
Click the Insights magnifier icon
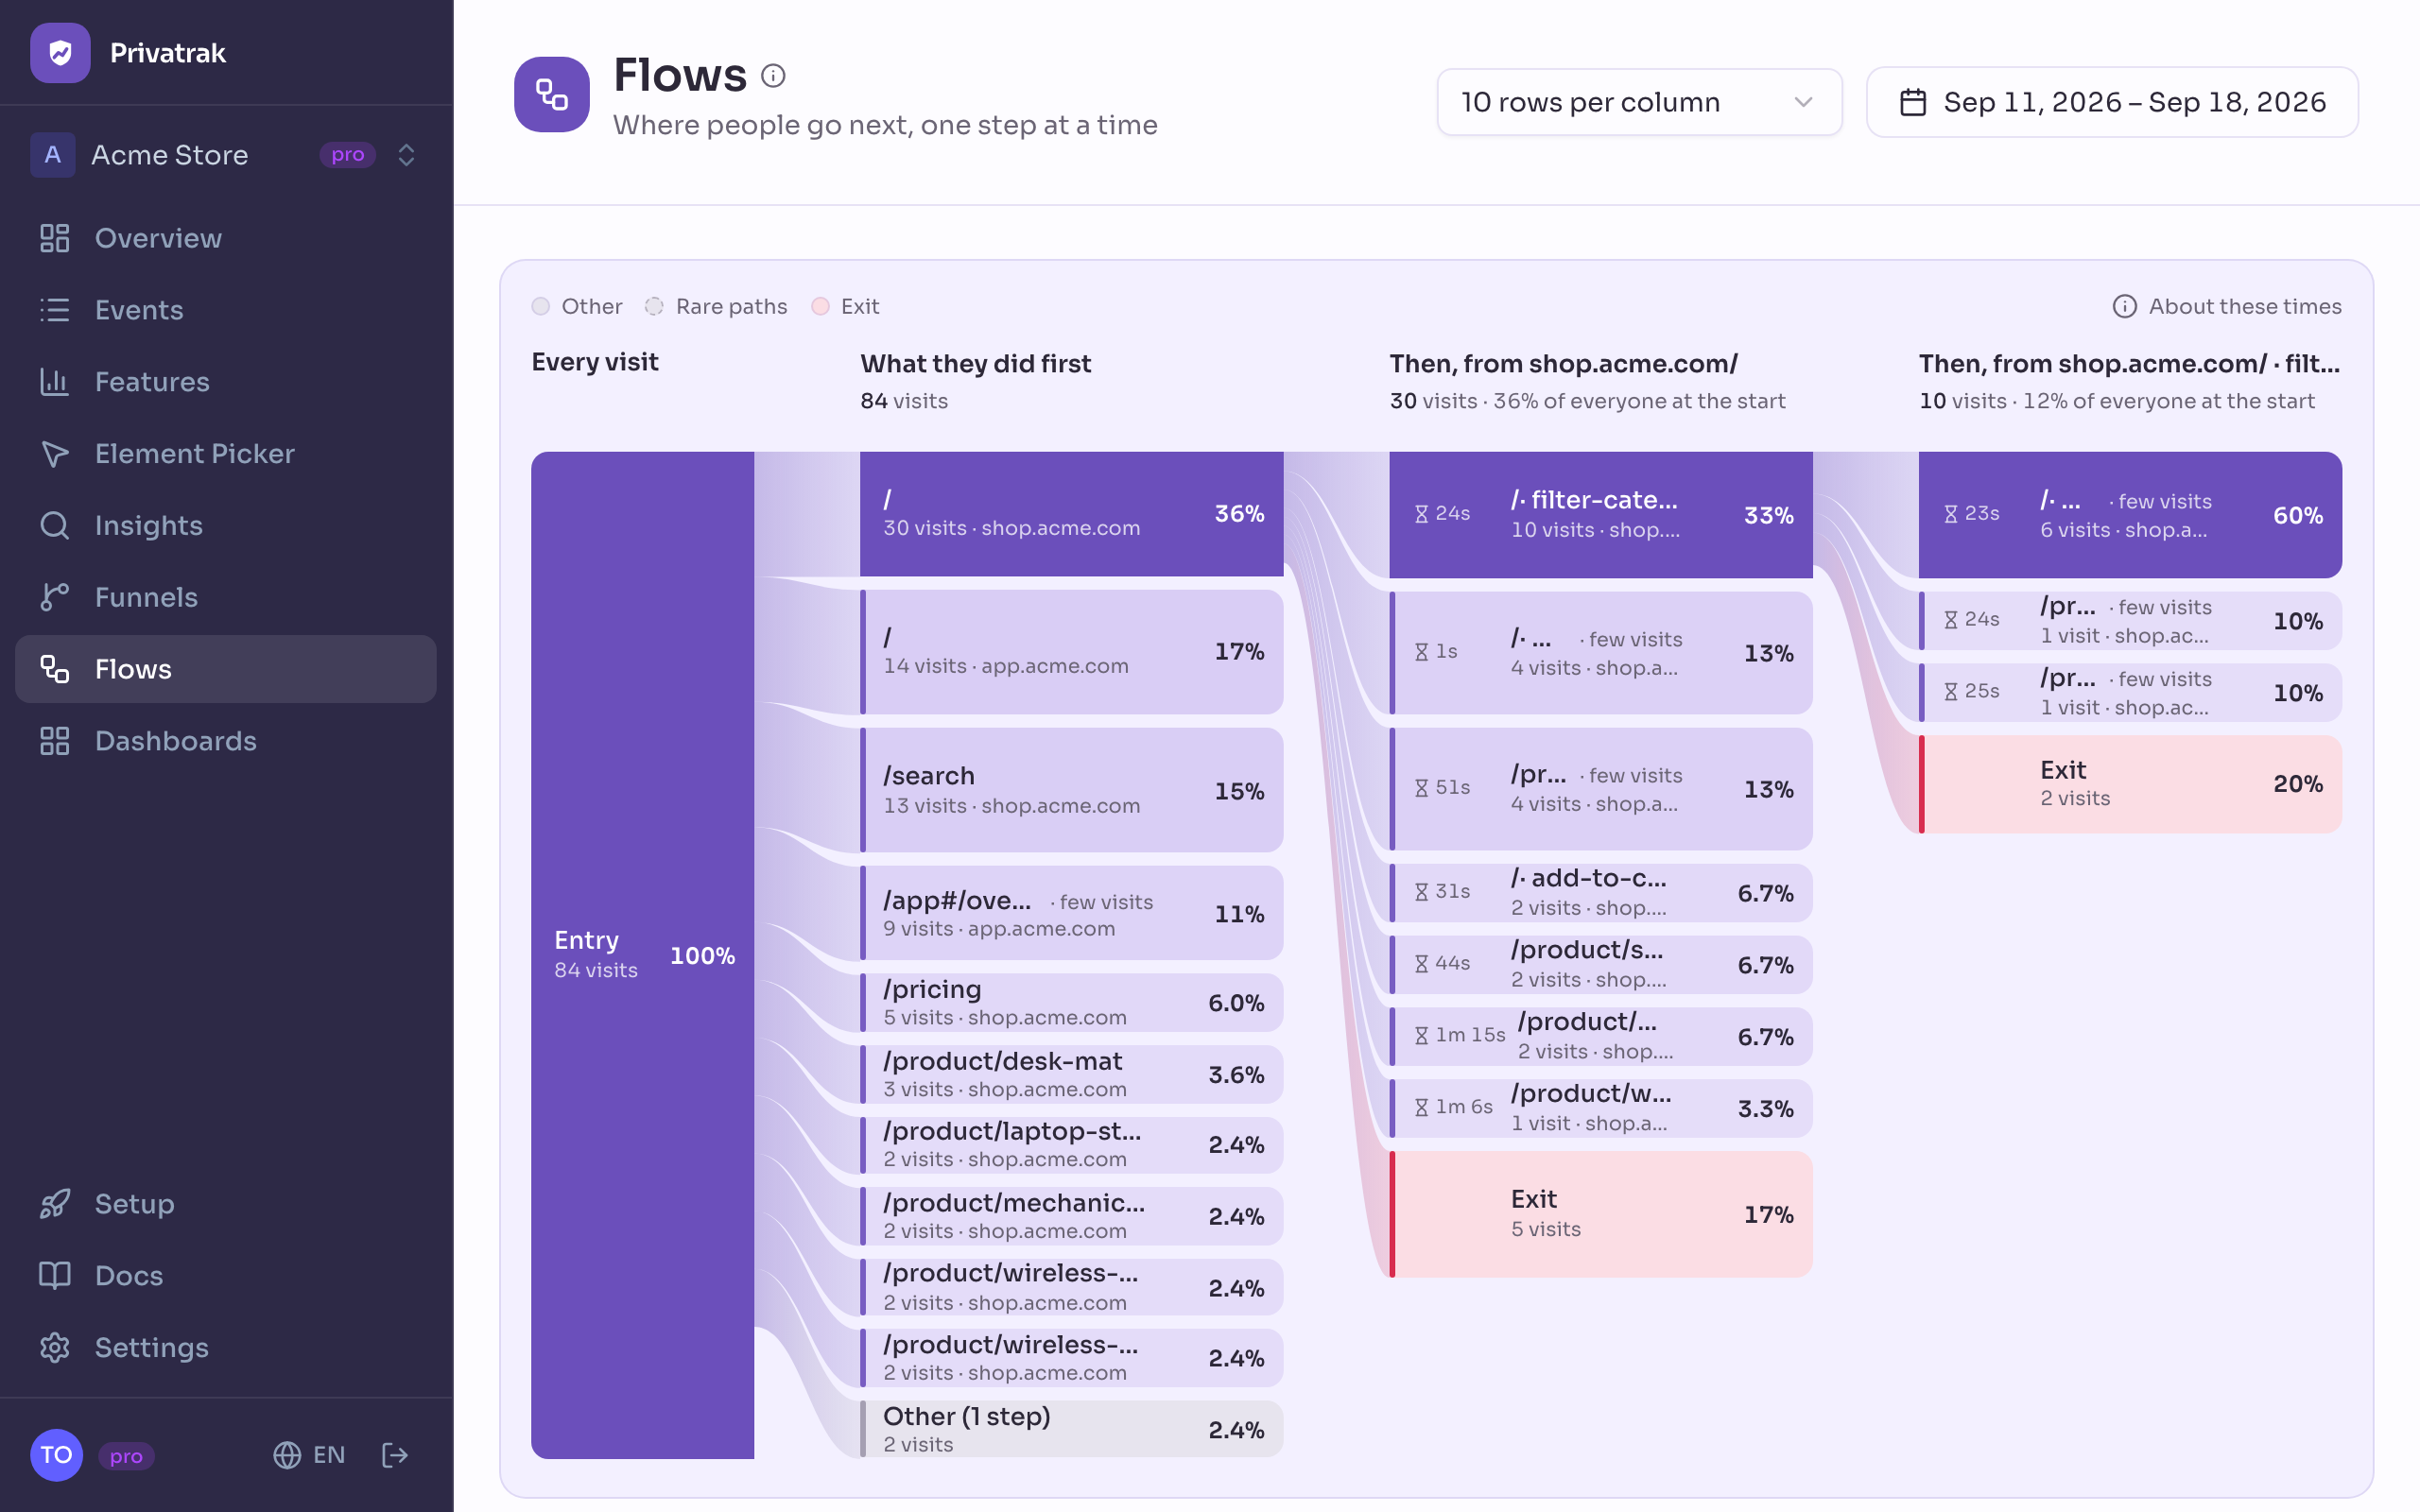tap(54, 526)
